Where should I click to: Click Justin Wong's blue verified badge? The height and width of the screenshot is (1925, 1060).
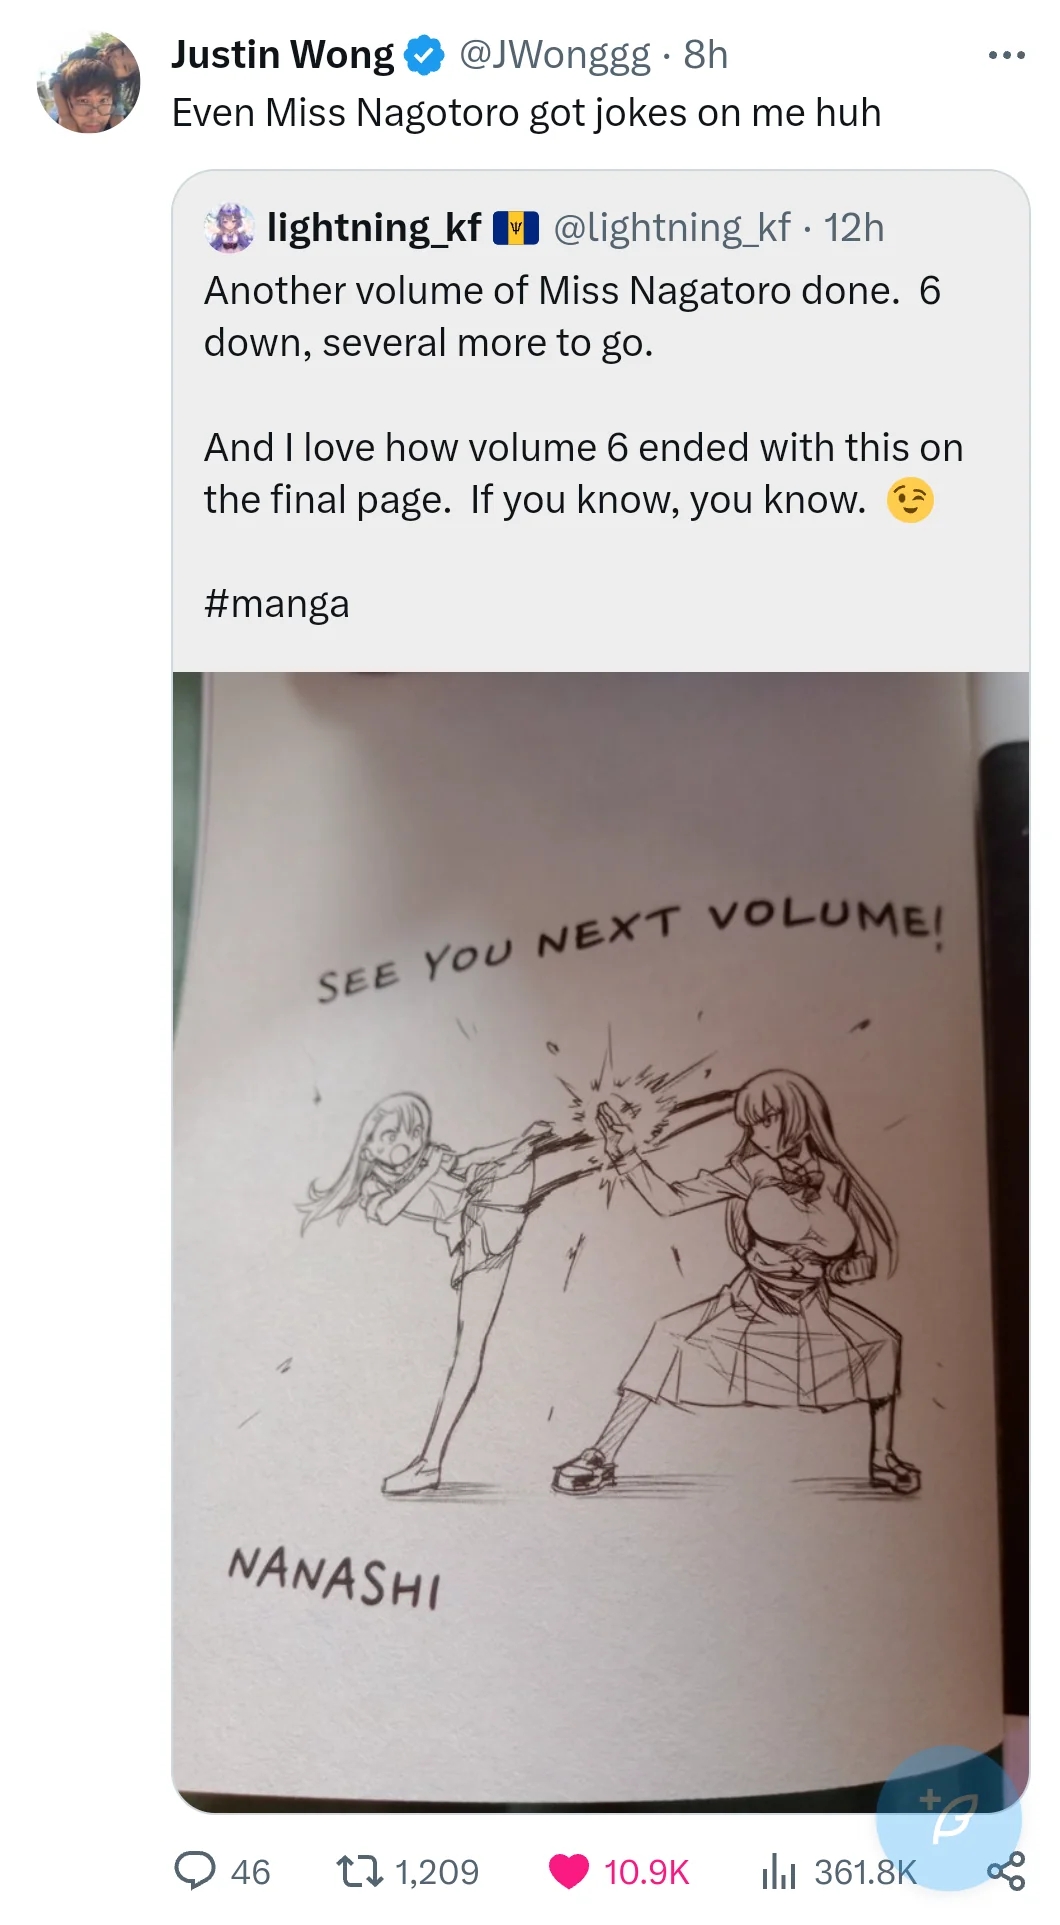pyautogui.click(x=424, y=55)
